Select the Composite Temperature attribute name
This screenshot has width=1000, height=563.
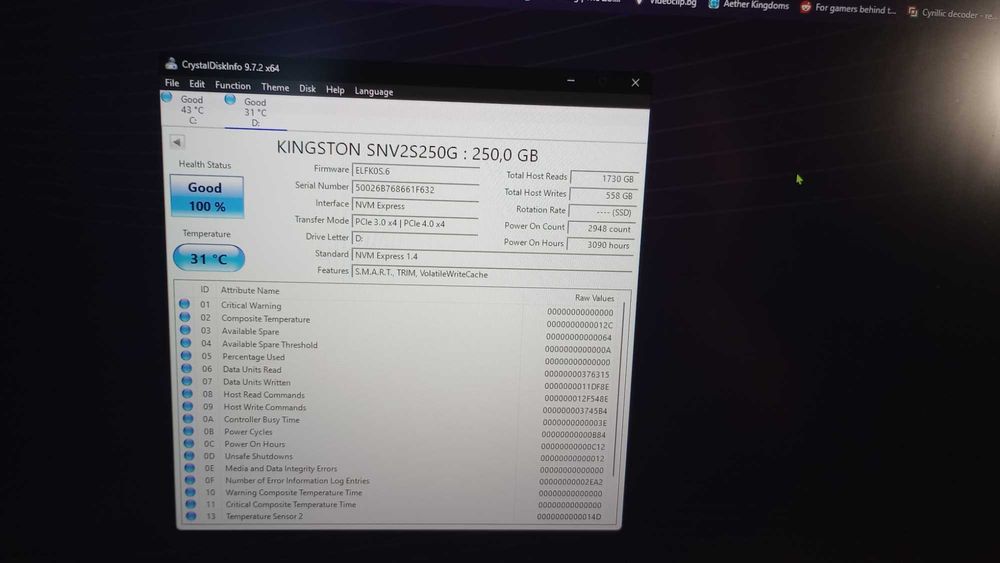[x=265, y=319]
